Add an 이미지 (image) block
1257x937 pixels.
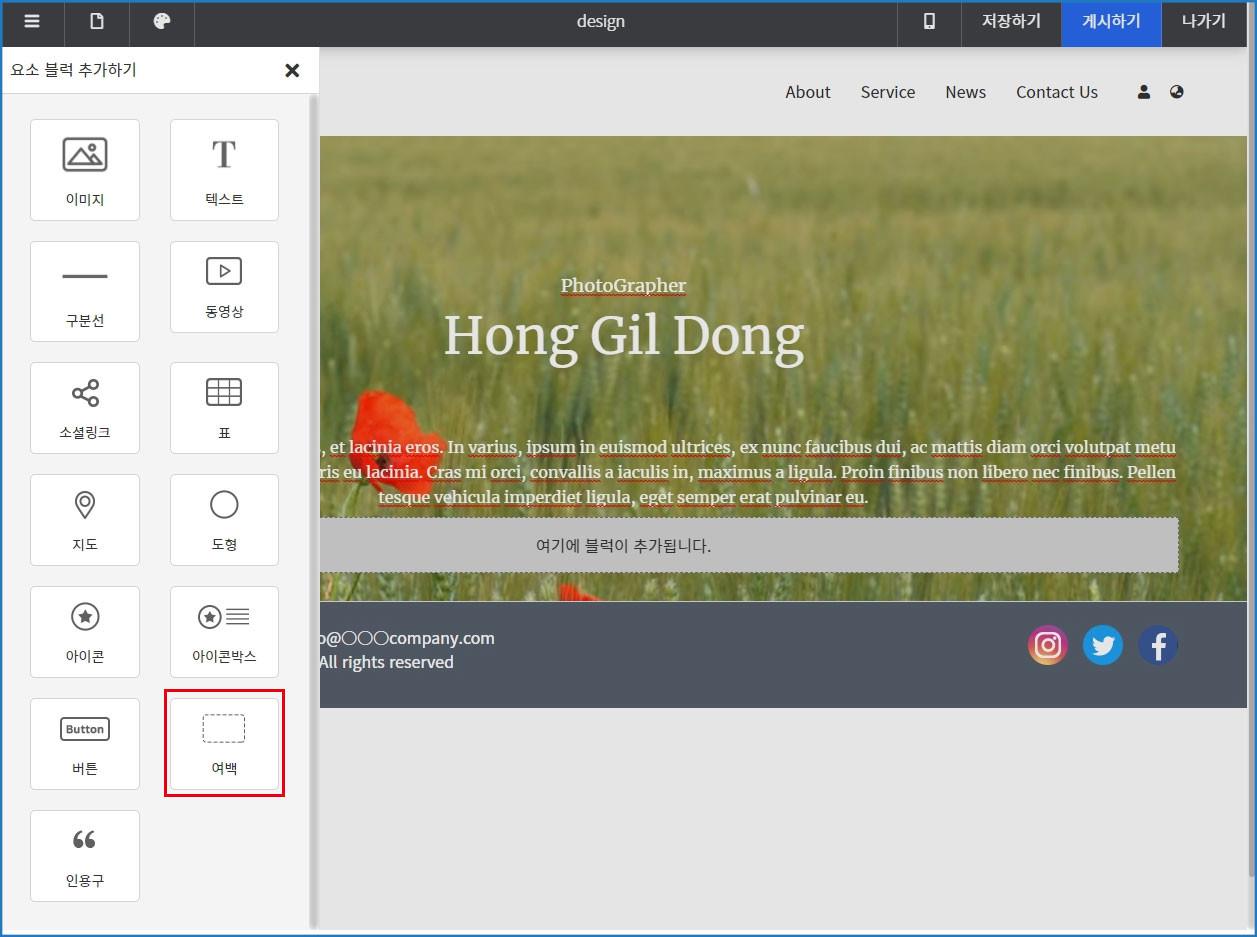tap(85, 169)
